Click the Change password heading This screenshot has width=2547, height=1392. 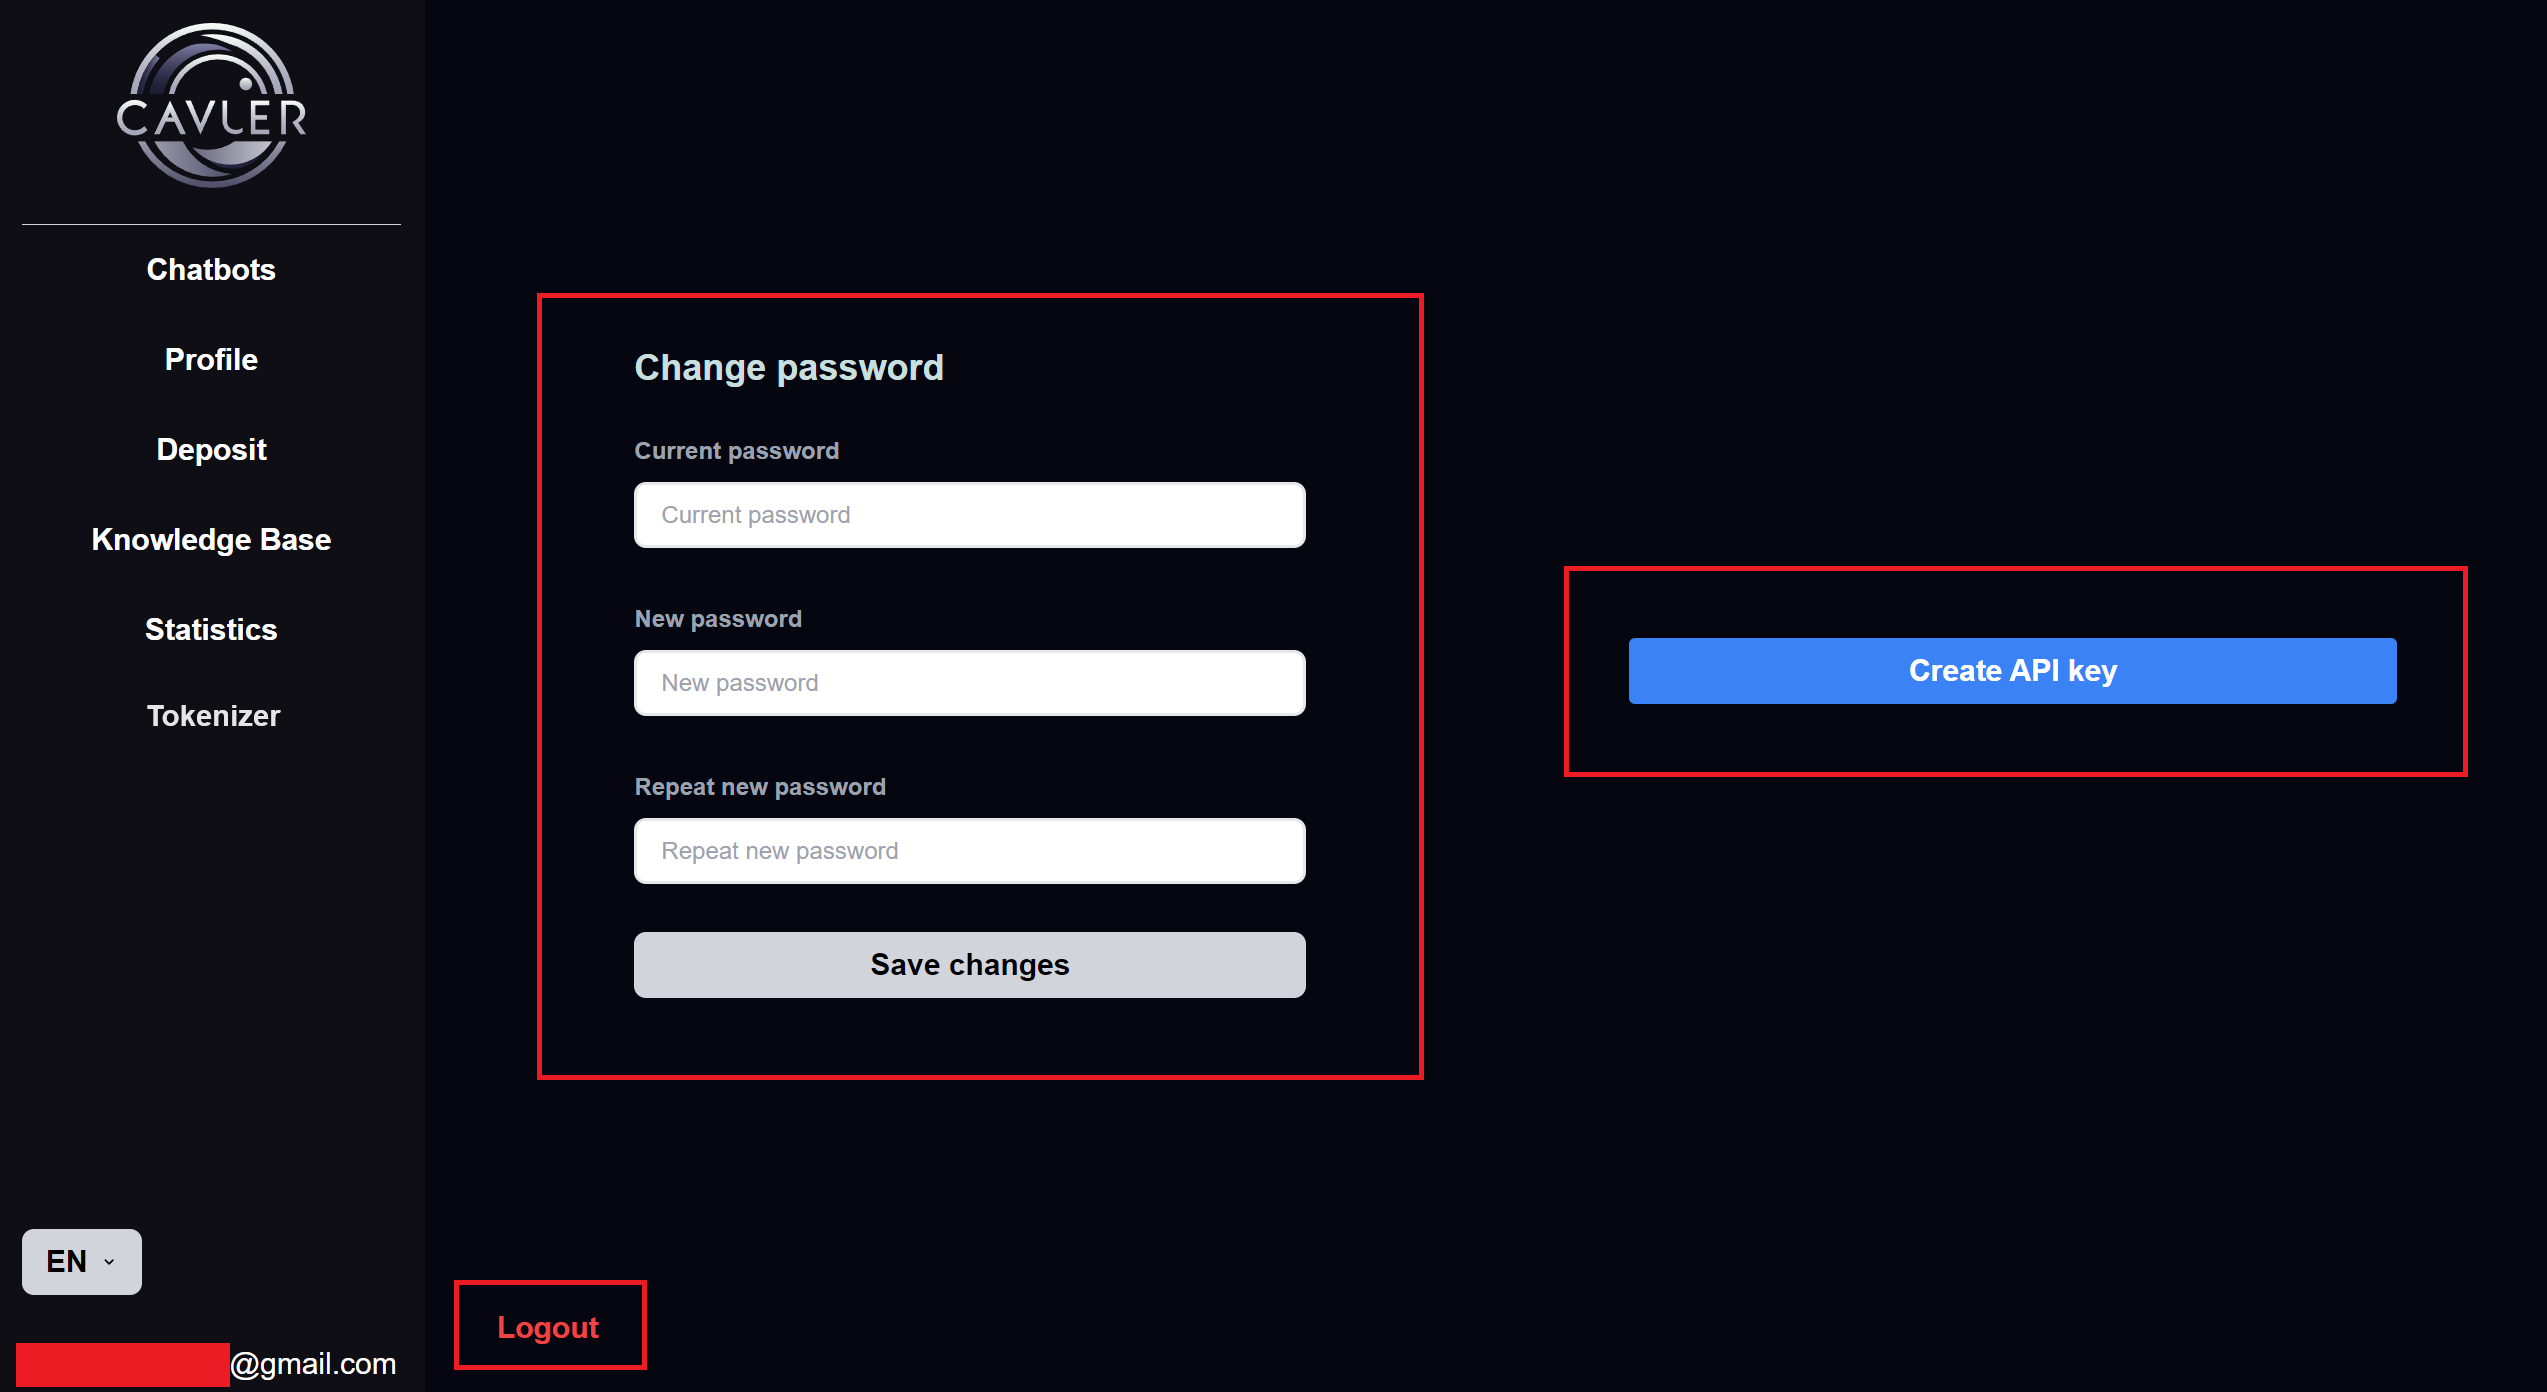coord(789,368)
